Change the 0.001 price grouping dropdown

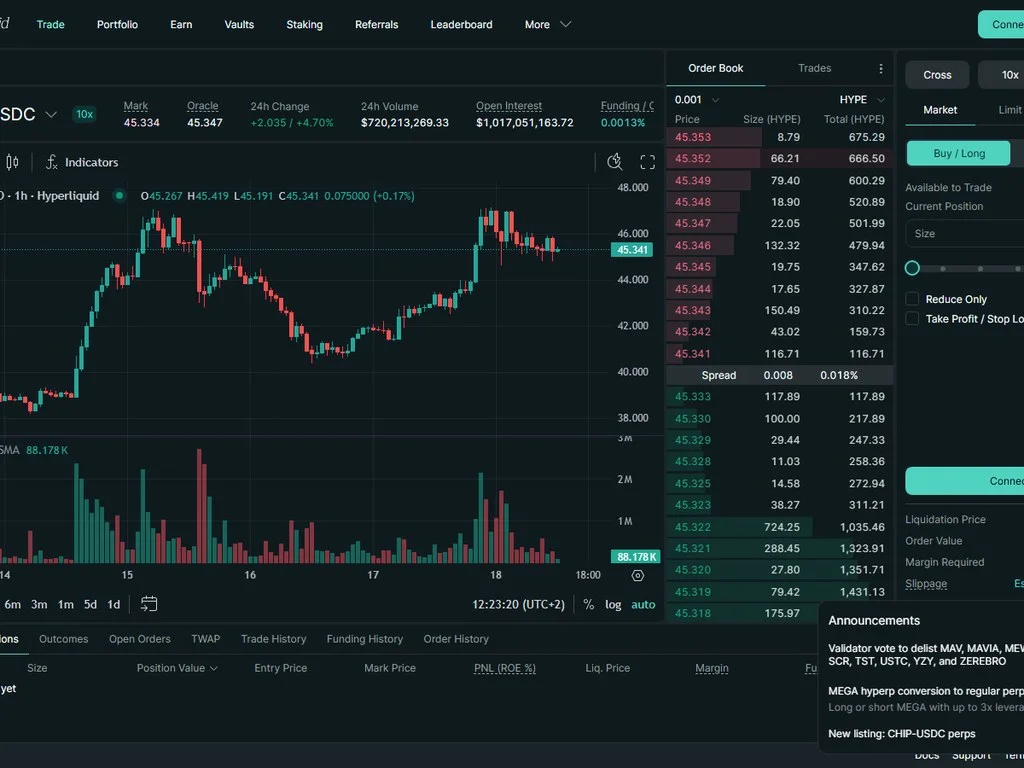tap(697, 100)
